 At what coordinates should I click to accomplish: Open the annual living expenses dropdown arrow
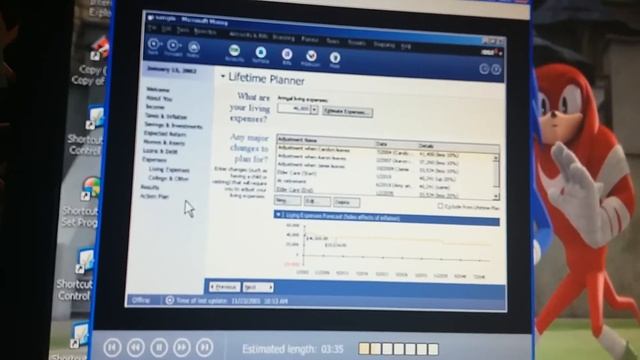314,109
